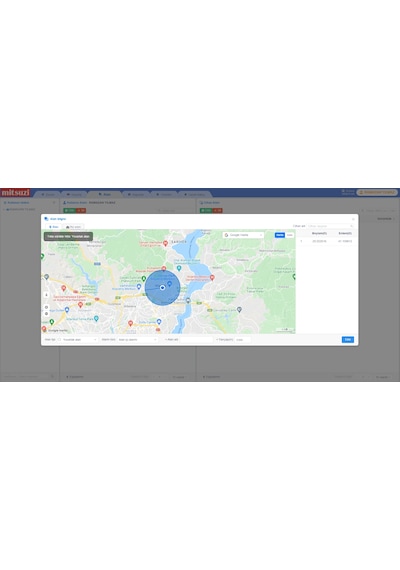Sort by Boylam column header
The height and width of the screenshot is (570, 400).
[x=319, y=233]
